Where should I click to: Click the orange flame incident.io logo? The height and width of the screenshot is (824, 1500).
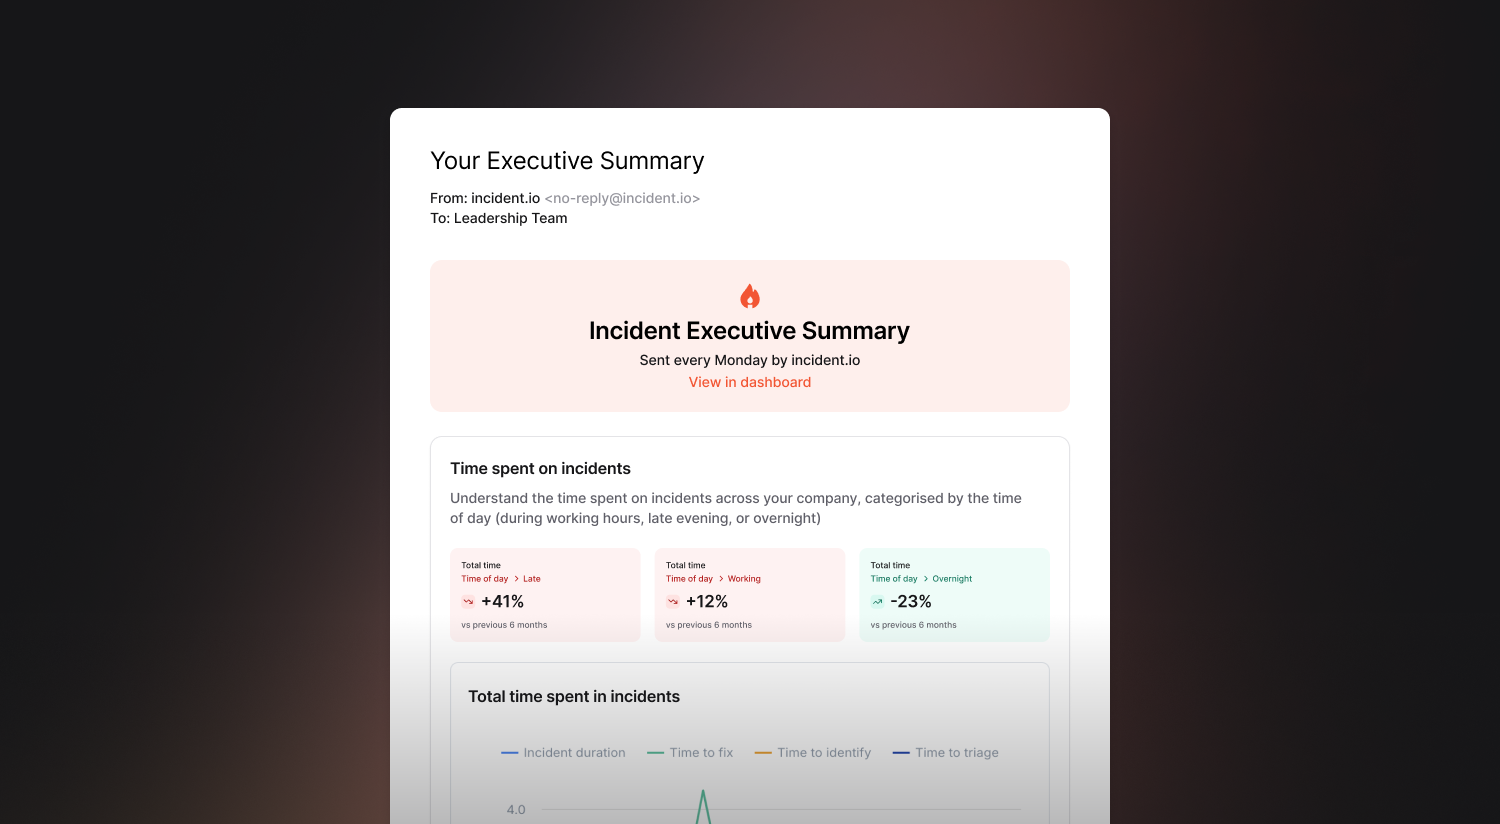pos(750,296)
